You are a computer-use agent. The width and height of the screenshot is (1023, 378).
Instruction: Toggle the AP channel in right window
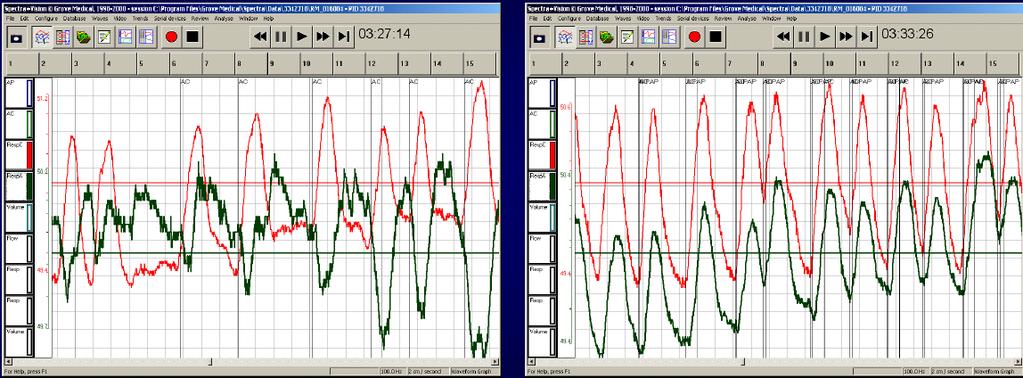[542, 93]
